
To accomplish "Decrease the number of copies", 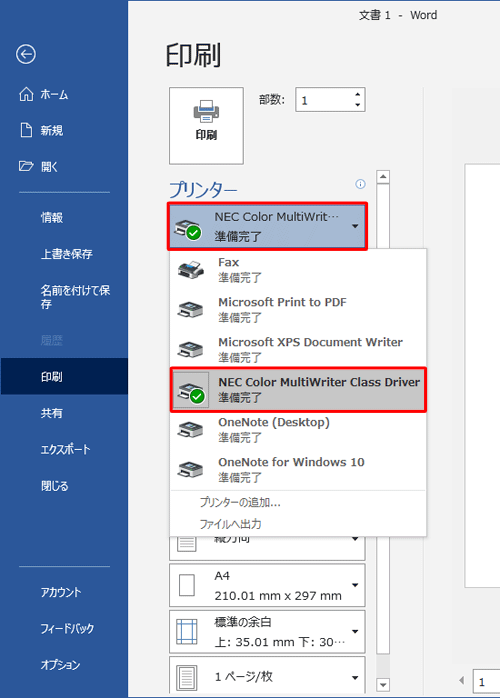I will click(358, 105).
